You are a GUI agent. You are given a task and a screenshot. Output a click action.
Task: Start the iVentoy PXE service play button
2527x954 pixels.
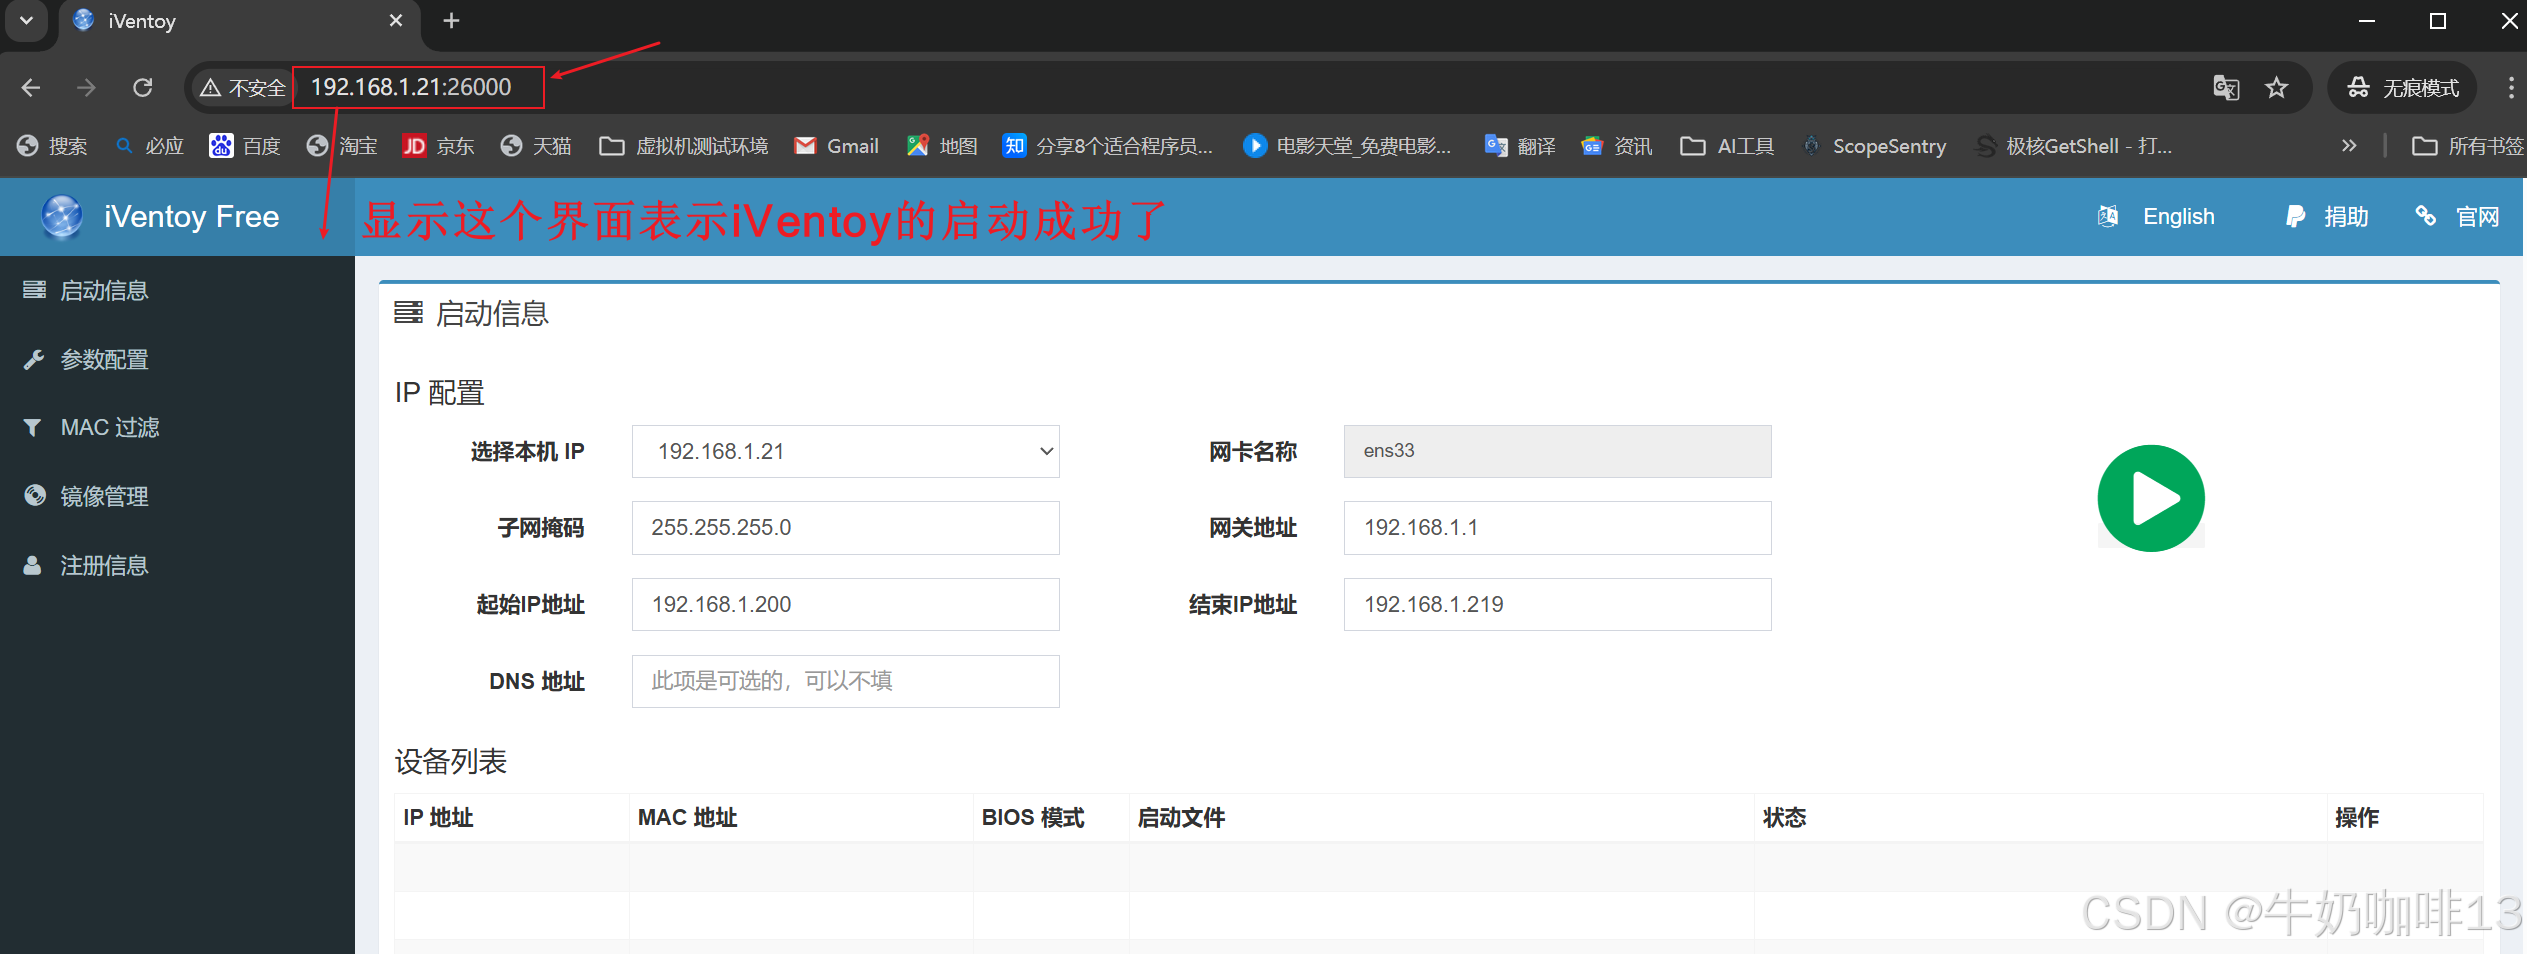2151,498
